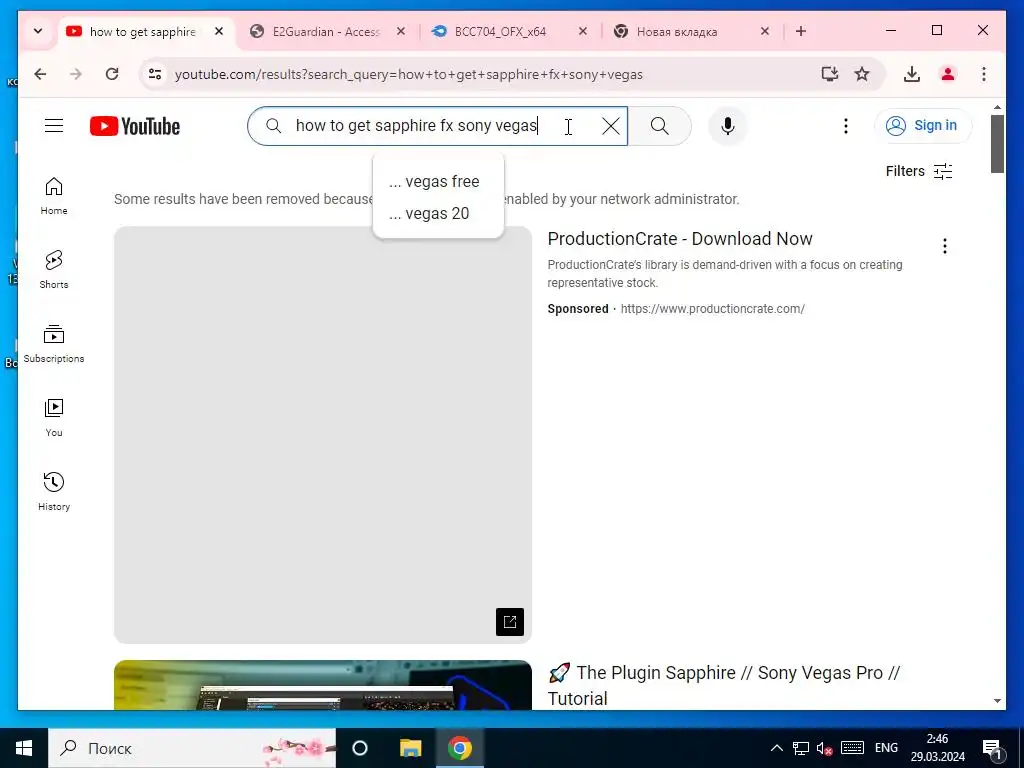Screen dimensions: 1024x768
Task: Open the Chrome profile avatar
Action: (x=948, y=74)
